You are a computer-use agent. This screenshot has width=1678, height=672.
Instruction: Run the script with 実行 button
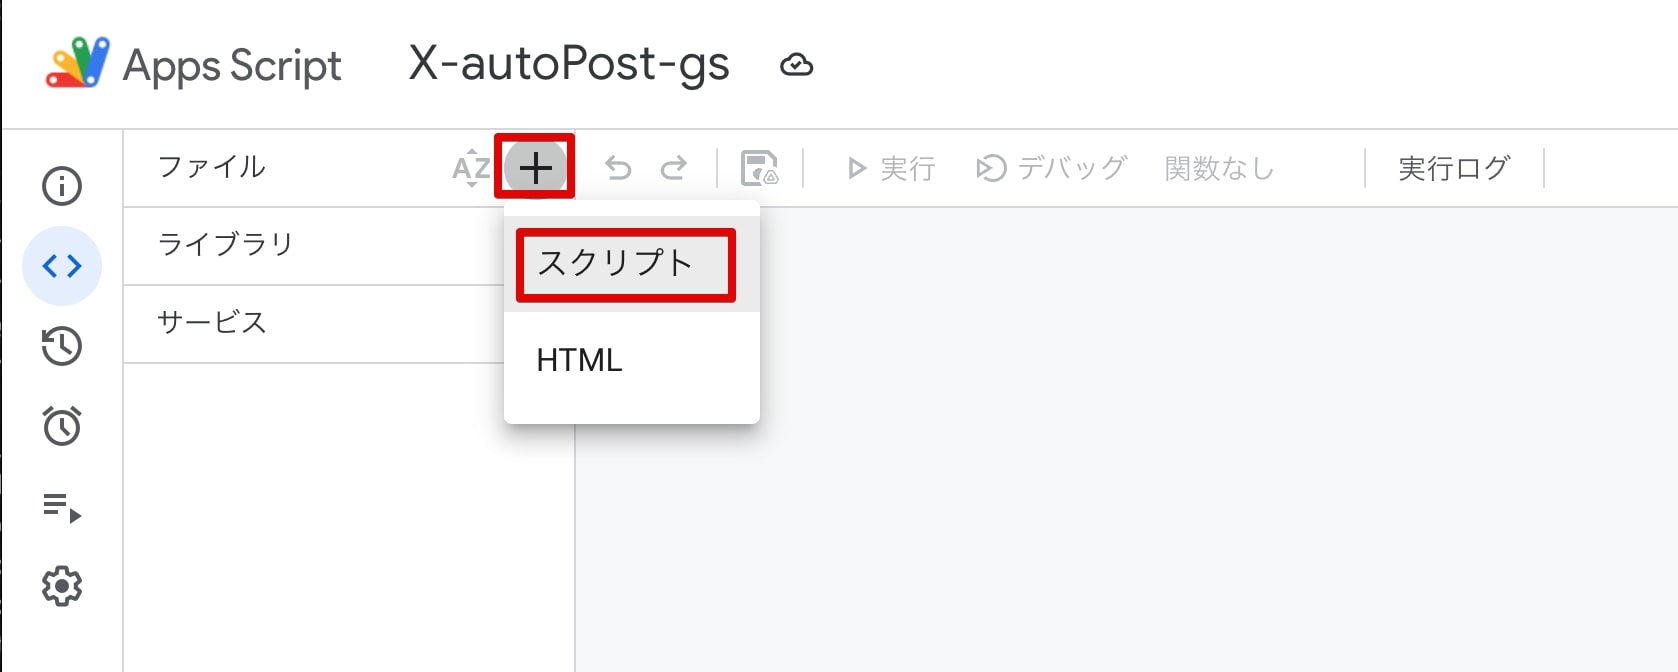point(890,168)
